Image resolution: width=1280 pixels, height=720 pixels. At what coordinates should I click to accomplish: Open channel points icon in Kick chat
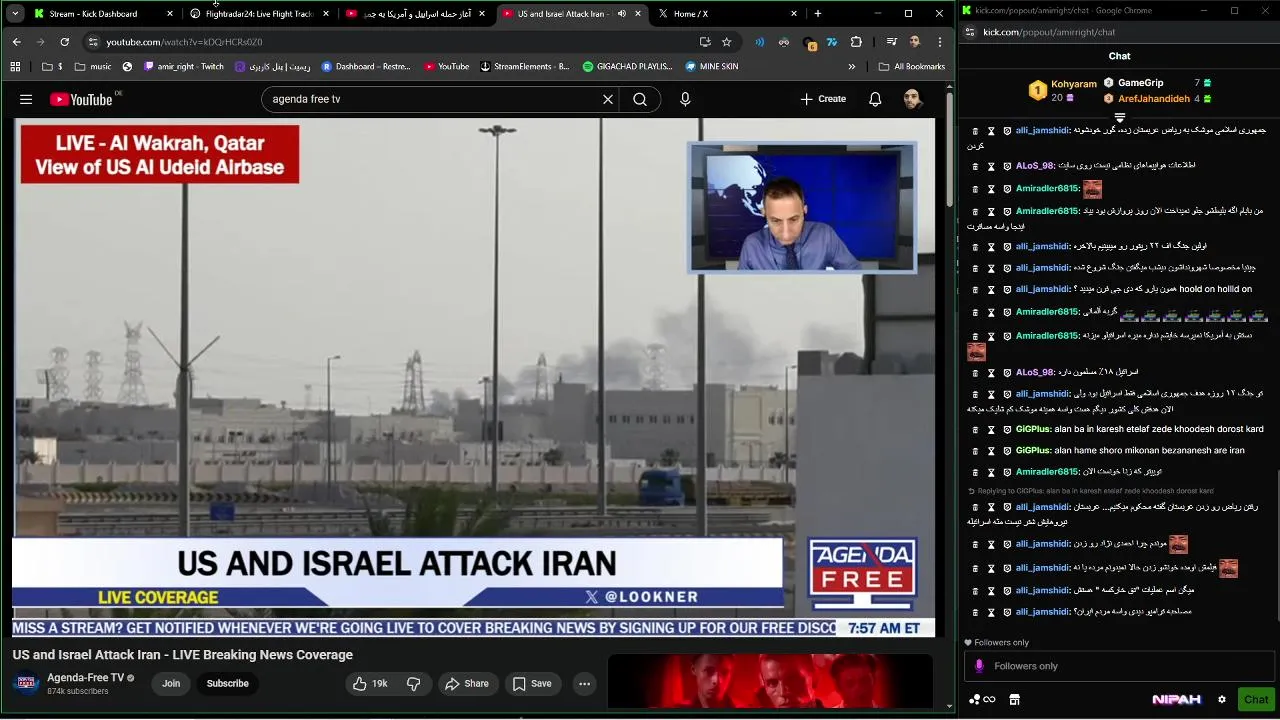[982, 699]
